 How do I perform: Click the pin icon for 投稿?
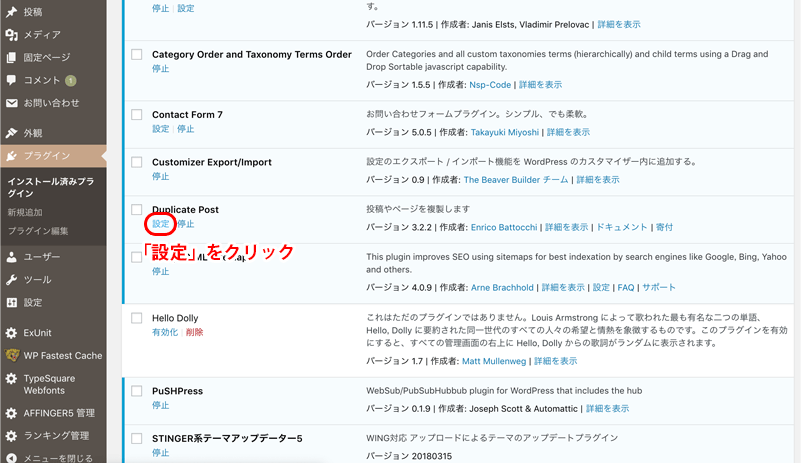click(x=11, y=12)
